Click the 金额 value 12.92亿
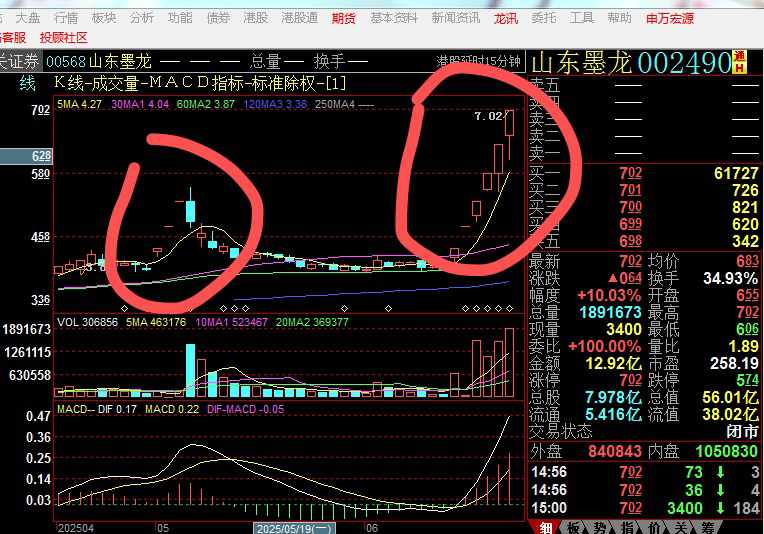764x534 pixels. pos(613,363)
